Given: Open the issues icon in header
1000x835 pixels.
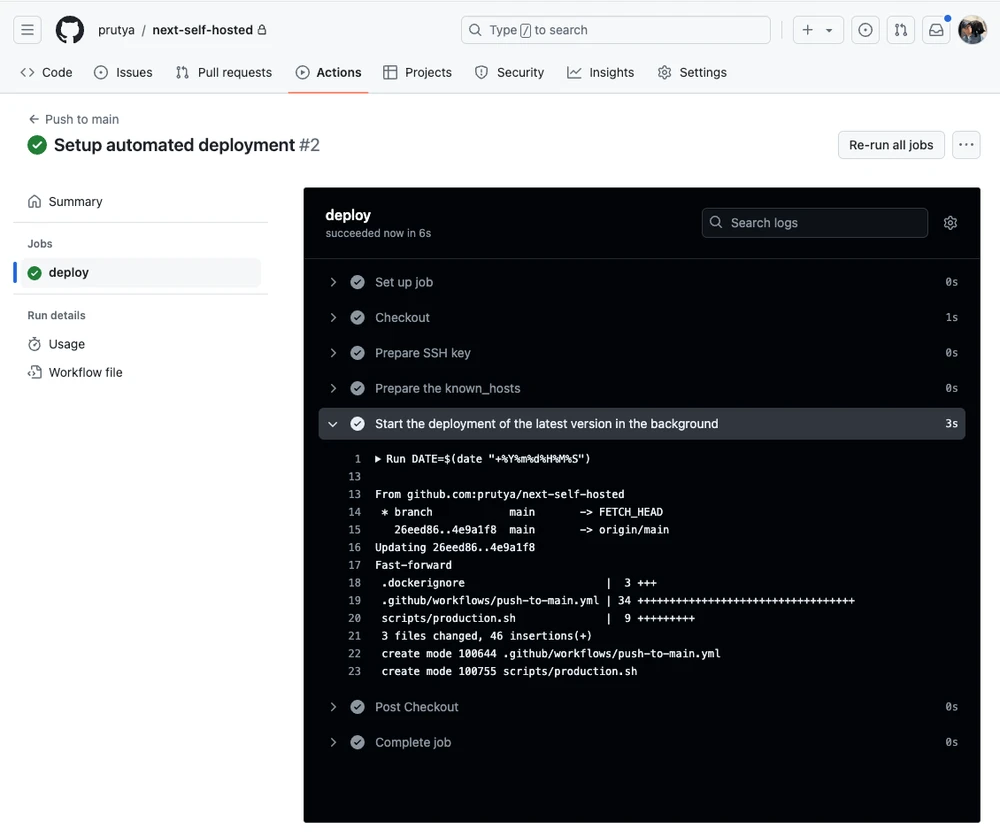Looking at the screenshot, I should [x=865, y=30].
